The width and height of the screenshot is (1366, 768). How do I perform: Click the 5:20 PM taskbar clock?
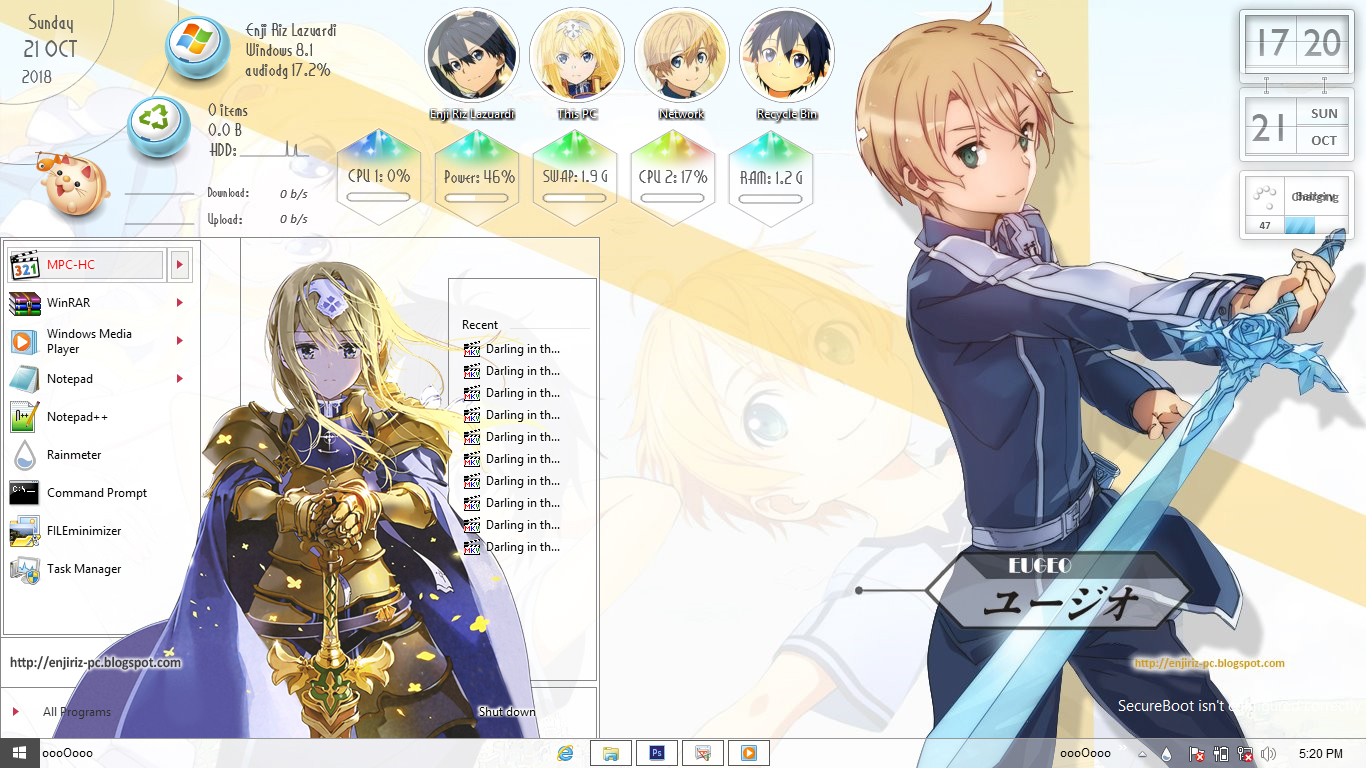point(1321,754)
